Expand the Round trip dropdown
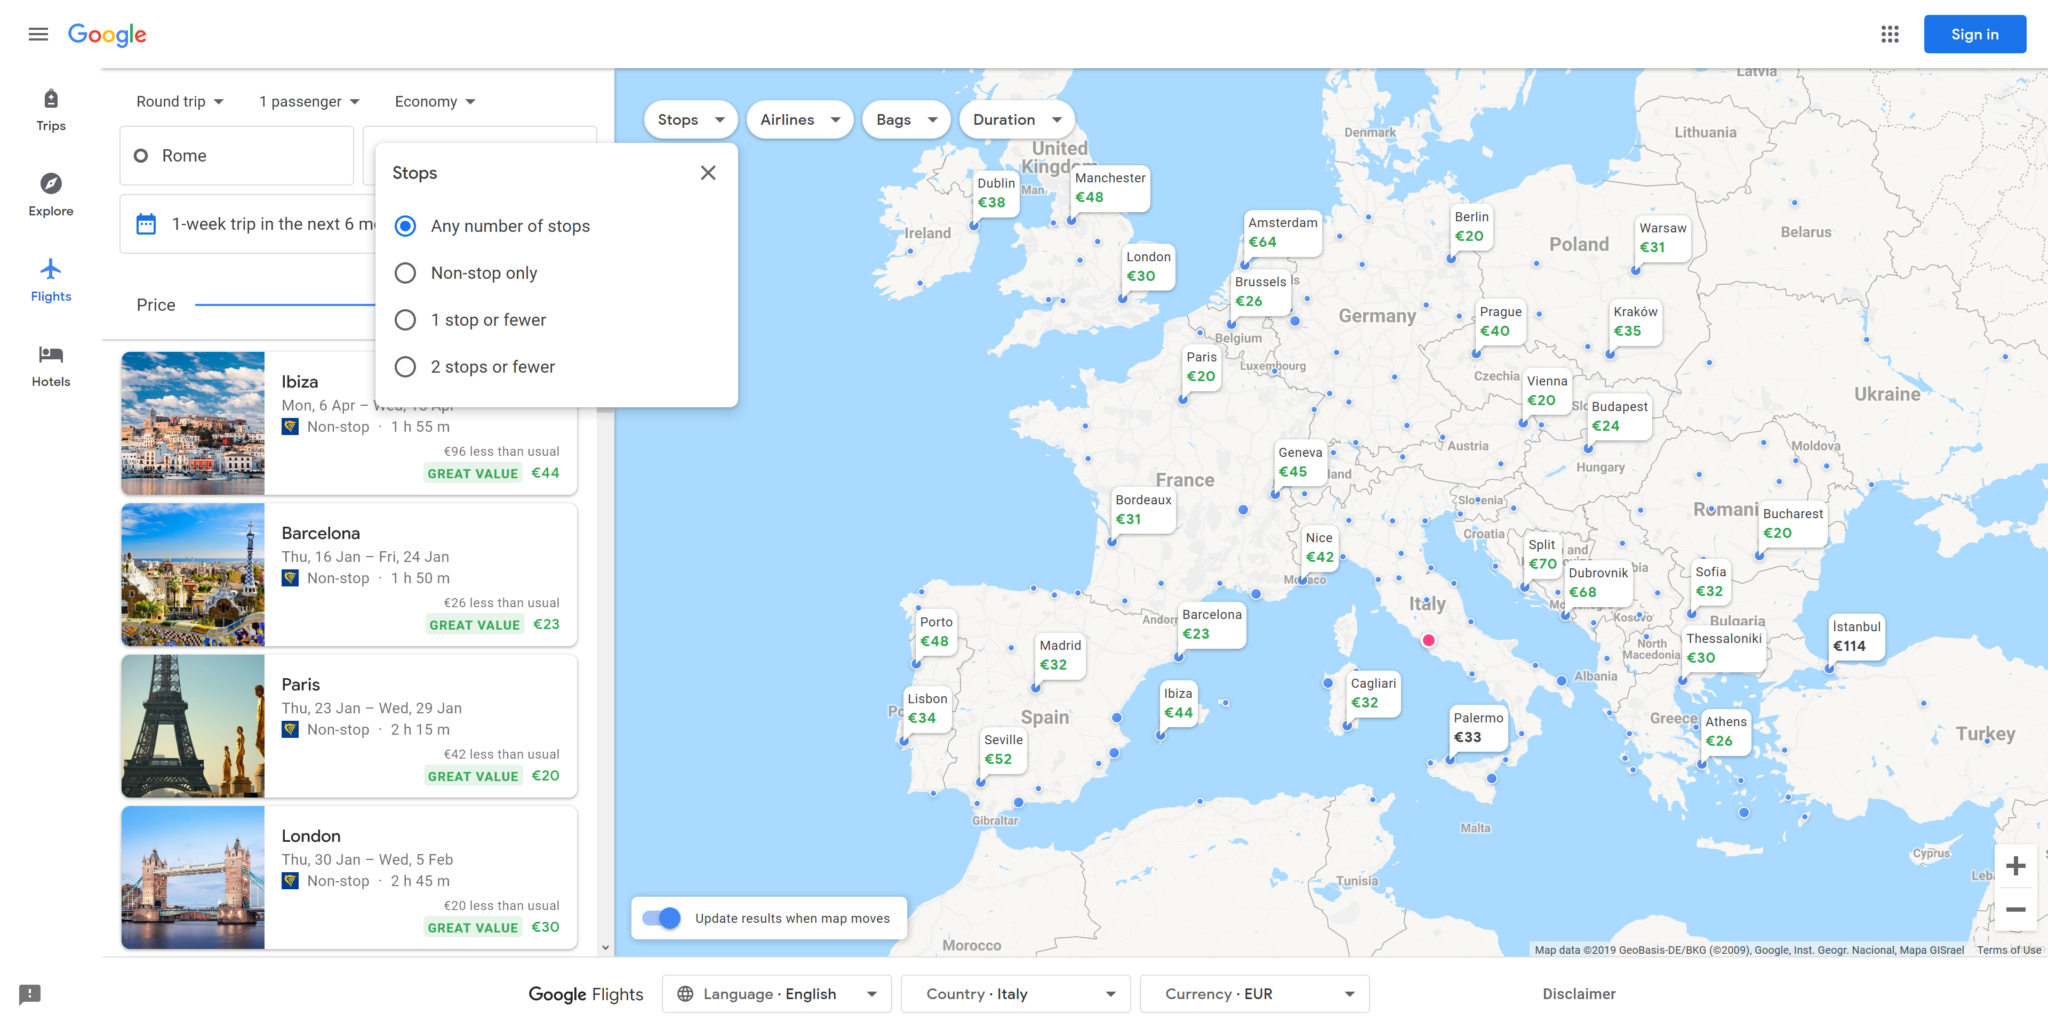Screen dimensions: 2048x1030 pyautogui.click(x=180, y=102)
